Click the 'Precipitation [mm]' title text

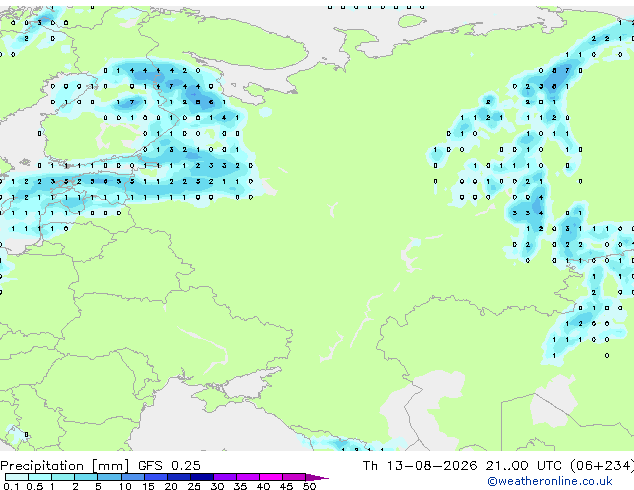(64, 466)
